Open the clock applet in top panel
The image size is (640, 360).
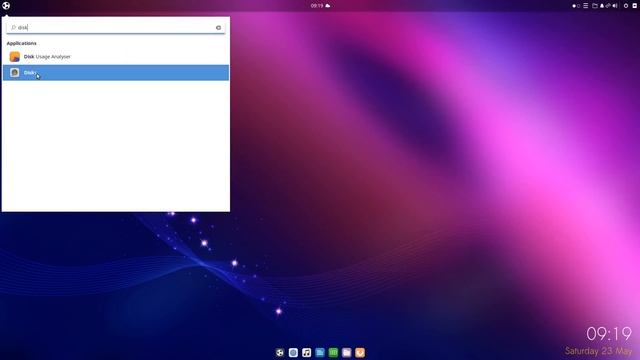(x=317, y=6)
